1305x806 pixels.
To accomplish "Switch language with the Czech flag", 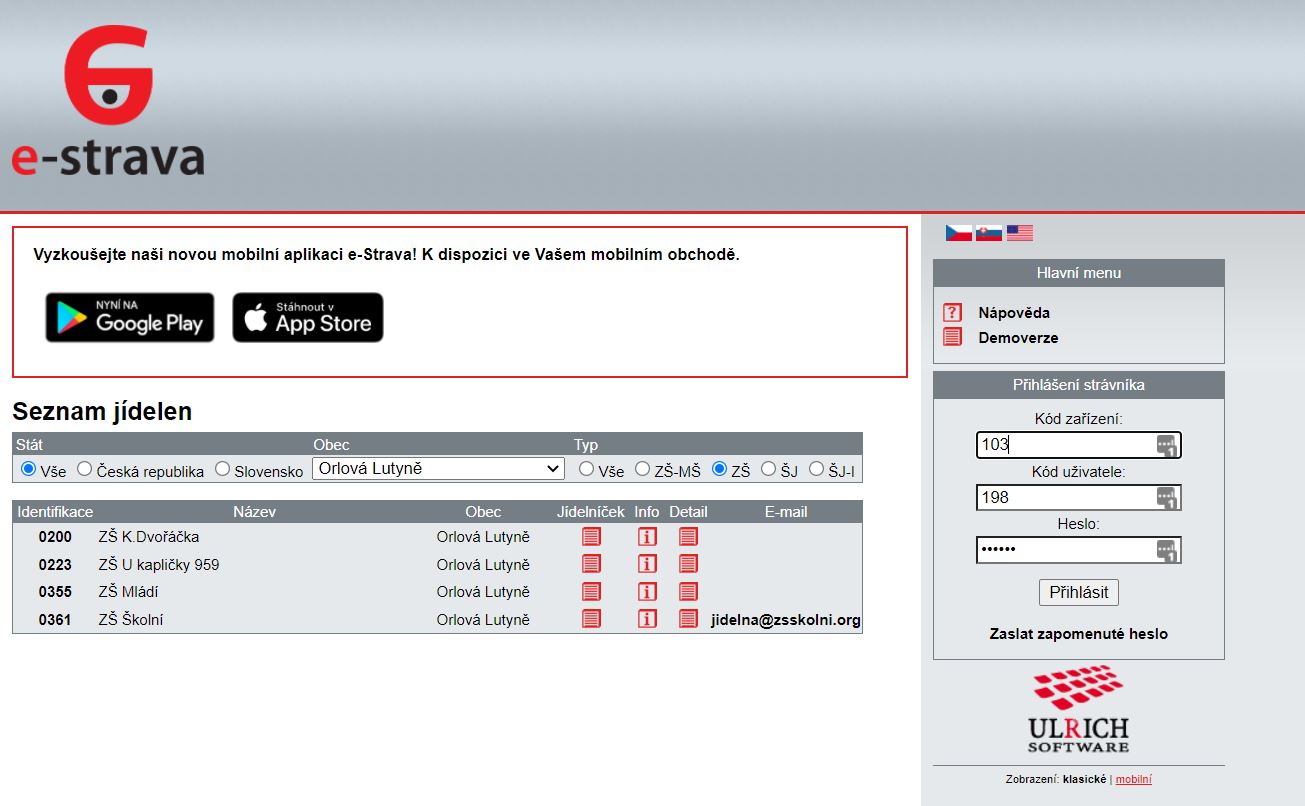I will pos(959,233).
